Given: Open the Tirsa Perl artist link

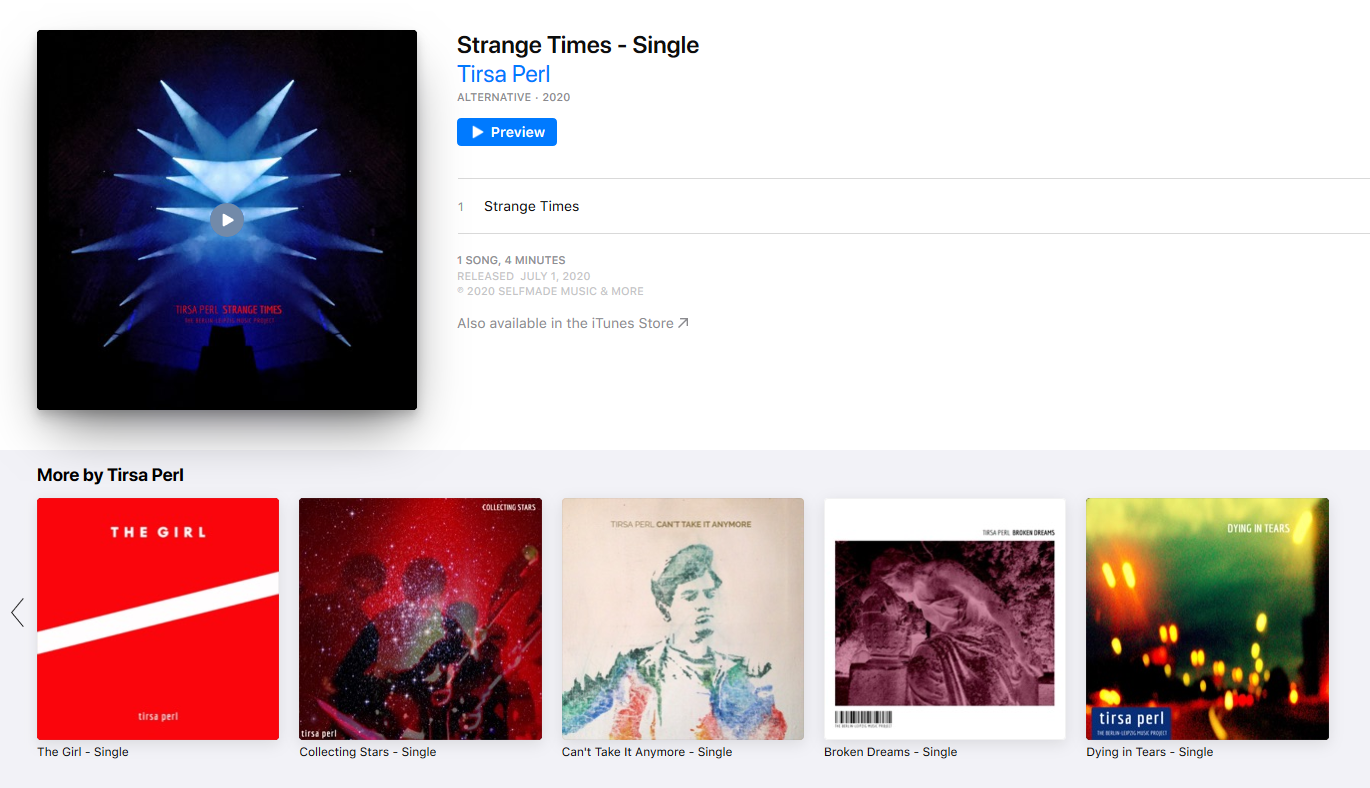Looking at the screenshot, I should click(503, 74).
